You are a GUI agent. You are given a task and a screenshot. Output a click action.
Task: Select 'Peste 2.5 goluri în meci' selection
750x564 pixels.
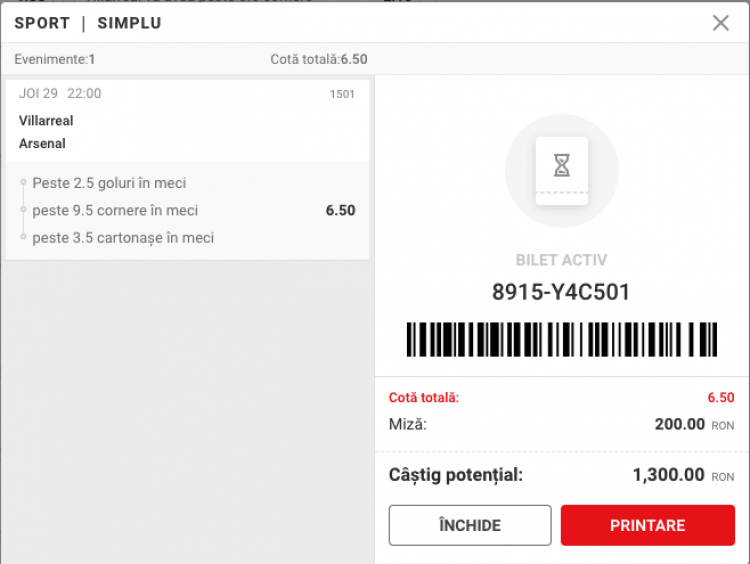point(109,183)
